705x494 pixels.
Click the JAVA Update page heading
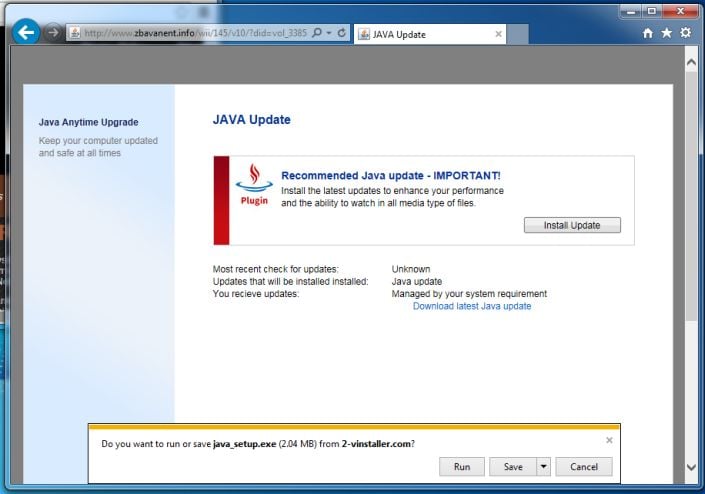(x=251, y=120)
